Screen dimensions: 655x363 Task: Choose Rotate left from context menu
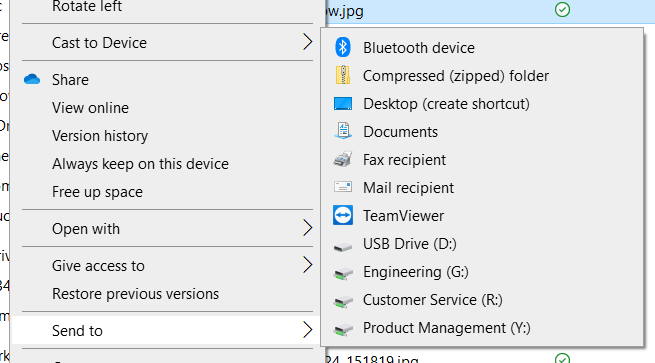pos(87,6)
